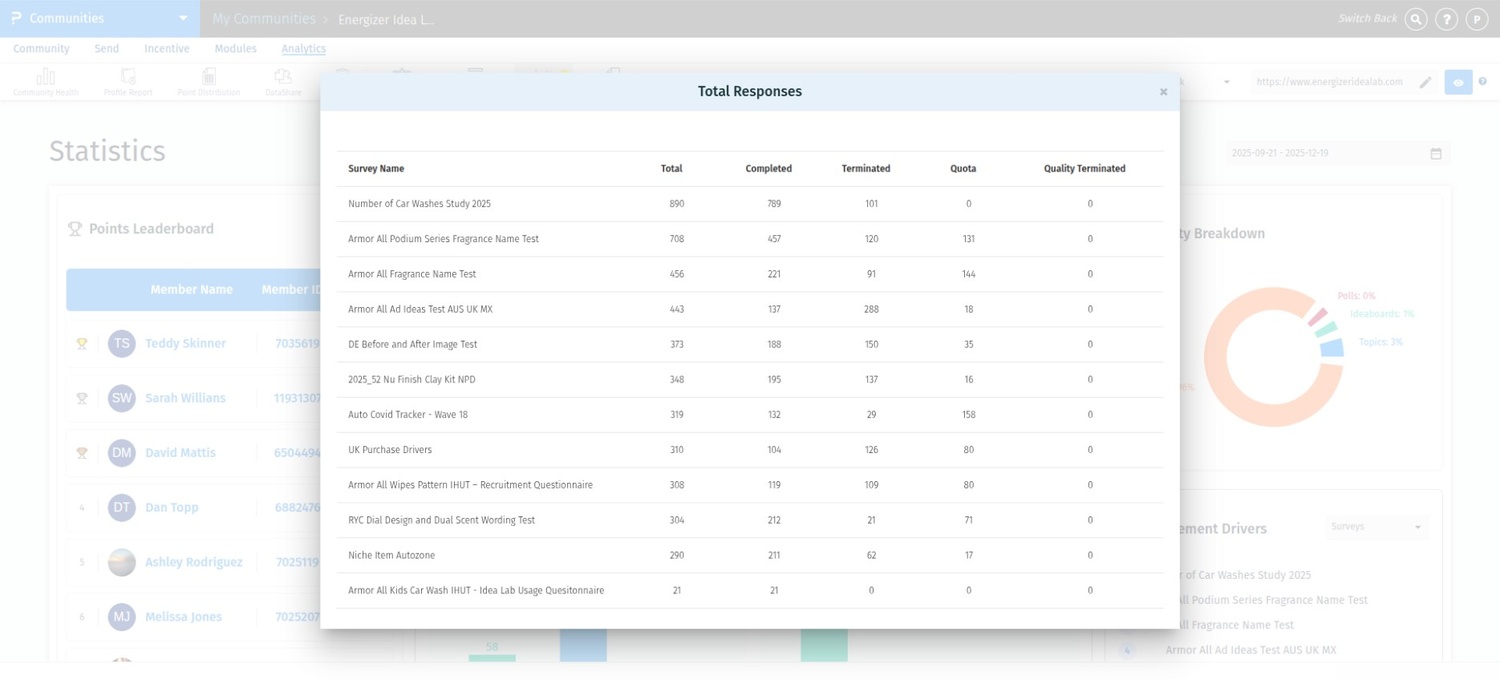Click the trophy icon next to Sarah Willians
This screenshot has width=1500, height=680.
[x=82, y=398]
